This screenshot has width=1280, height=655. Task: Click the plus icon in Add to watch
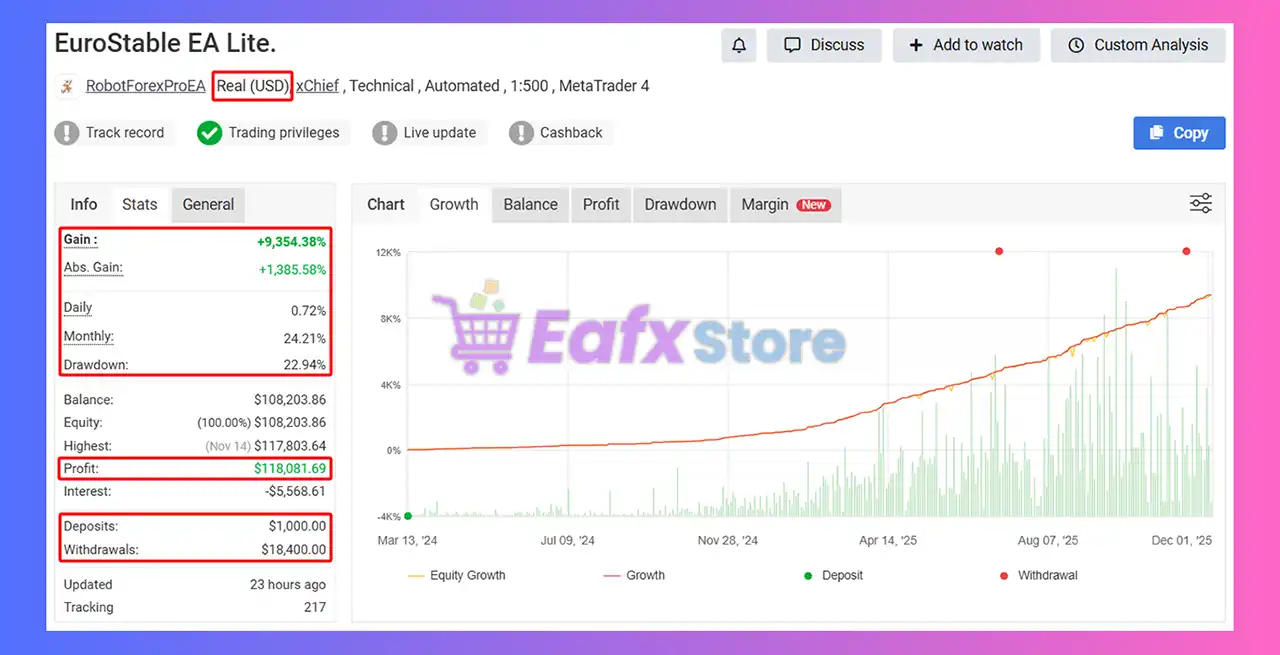916,44
